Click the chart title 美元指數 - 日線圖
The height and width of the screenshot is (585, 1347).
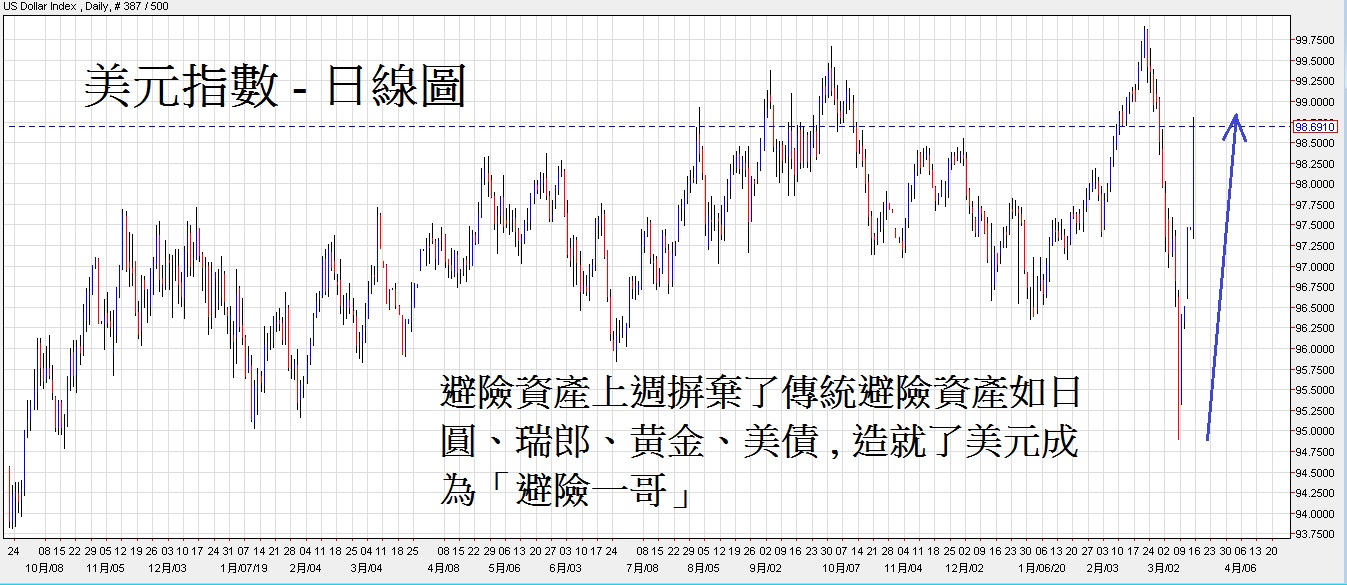tap(274, 88)
